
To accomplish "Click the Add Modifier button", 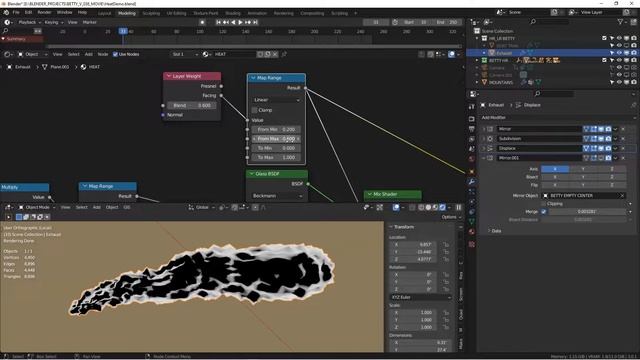I will (x=557, y=118).
